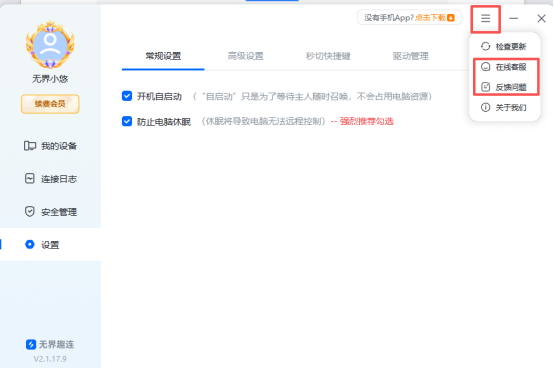This screenshot has height=369, width=554.
Task: Click version text V2.1.17.9
Action: click(x=50, y=359)
